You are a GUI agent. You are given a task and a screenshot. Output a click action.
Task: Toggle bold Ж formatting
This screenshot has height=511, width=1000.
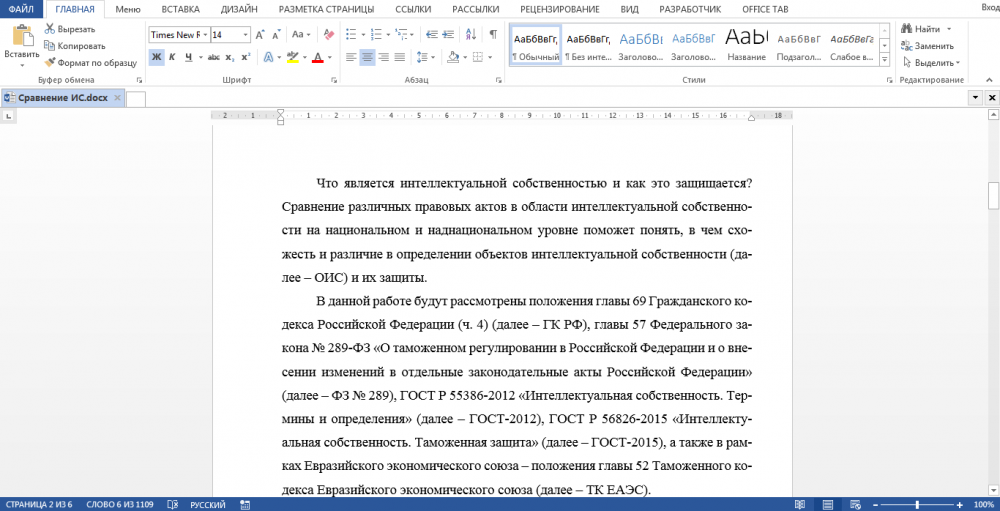[156, 58]
